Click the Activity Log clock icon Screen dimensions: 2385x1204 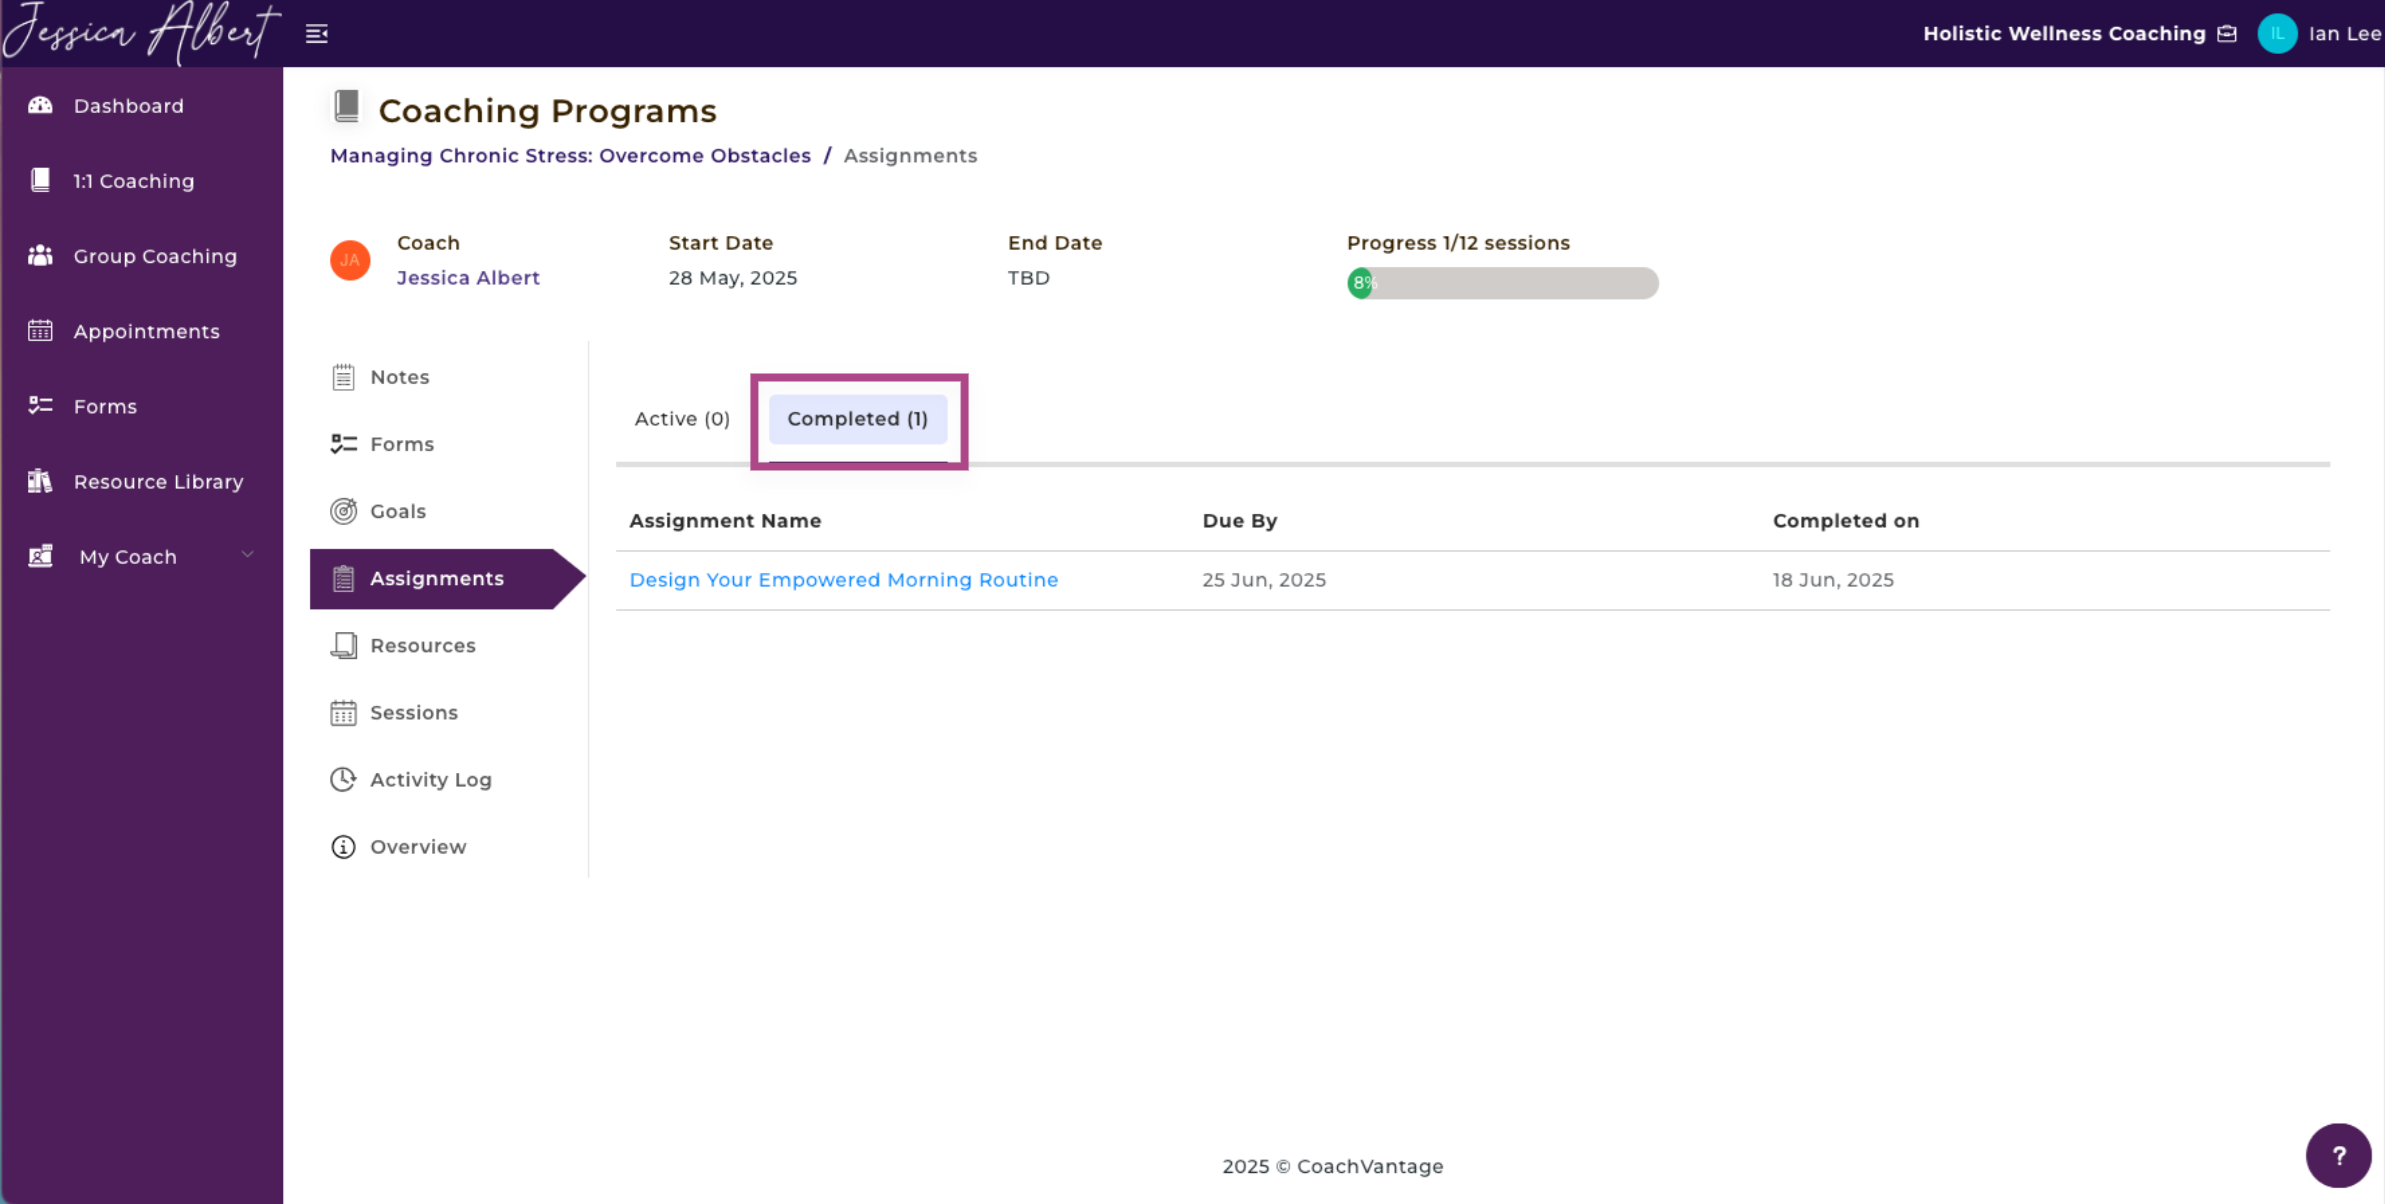343,779
